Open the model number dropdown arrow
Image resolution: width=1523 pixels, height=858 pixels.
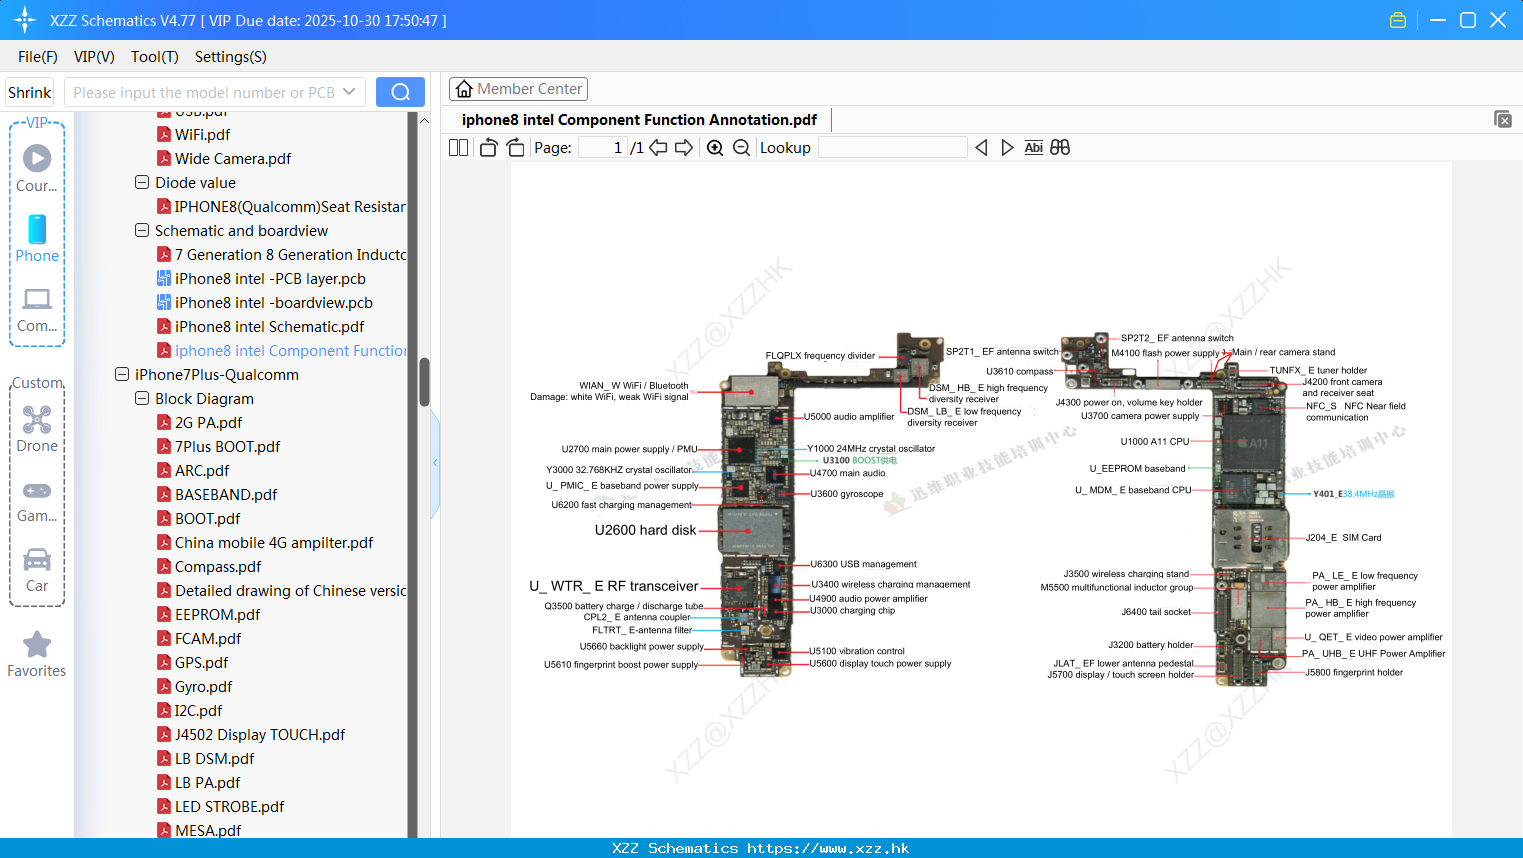click(x=349, y=92)
